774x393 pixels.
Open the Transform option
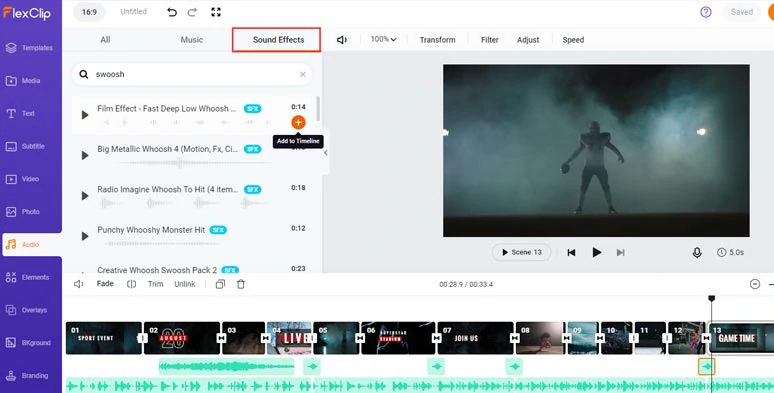437,39
